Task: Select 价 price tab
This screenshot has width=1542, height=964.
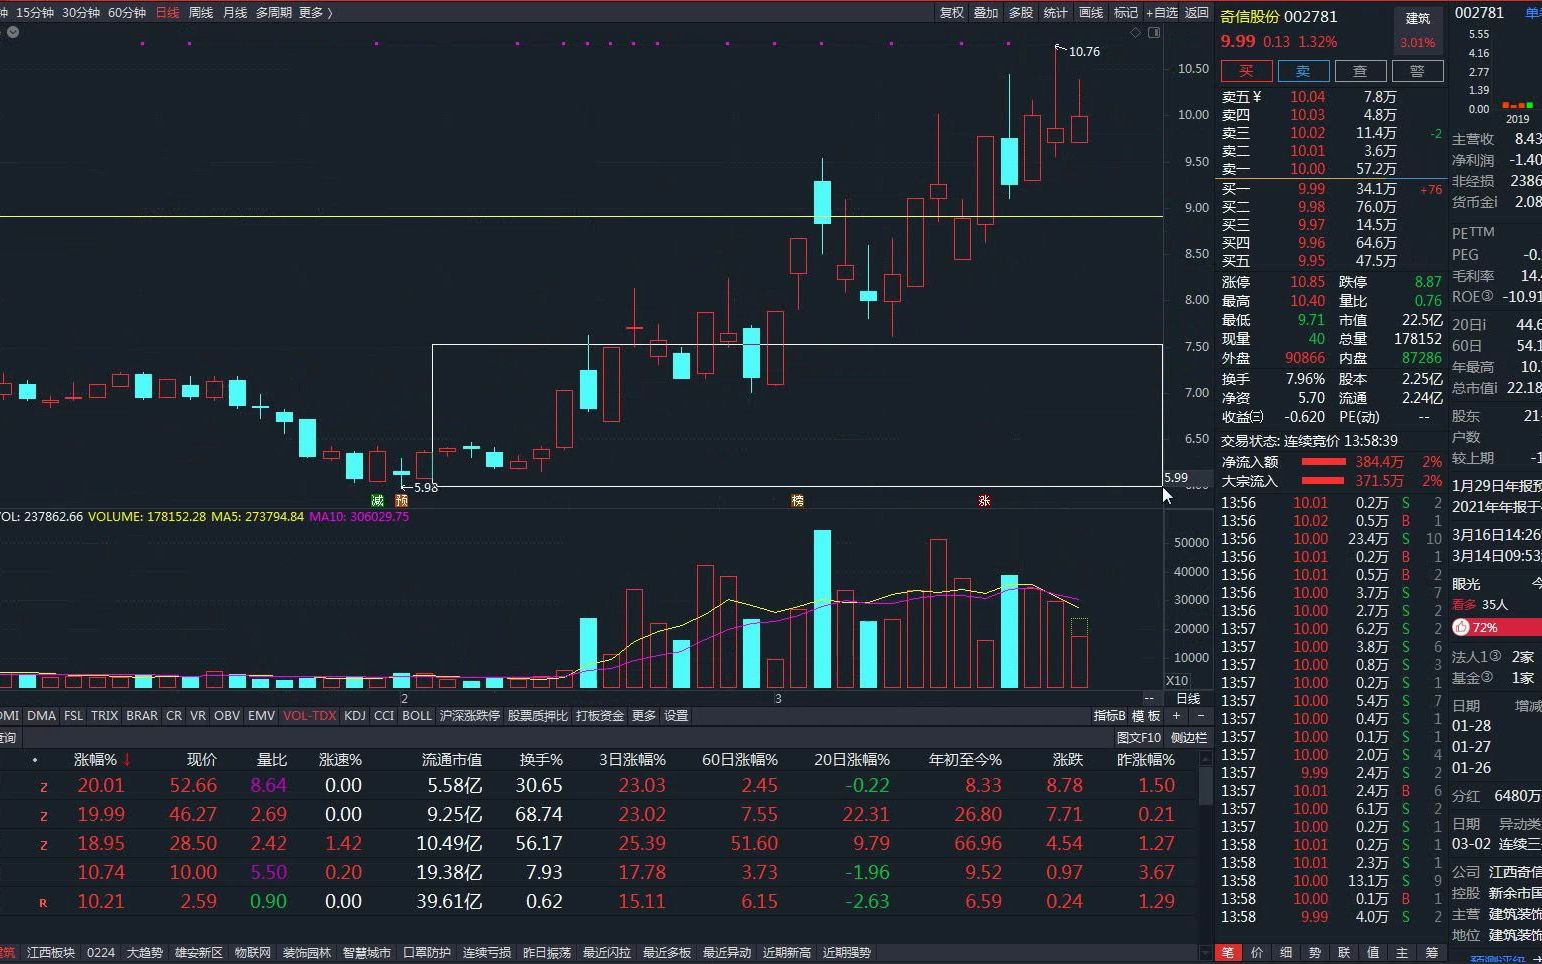Action: 1257,953
